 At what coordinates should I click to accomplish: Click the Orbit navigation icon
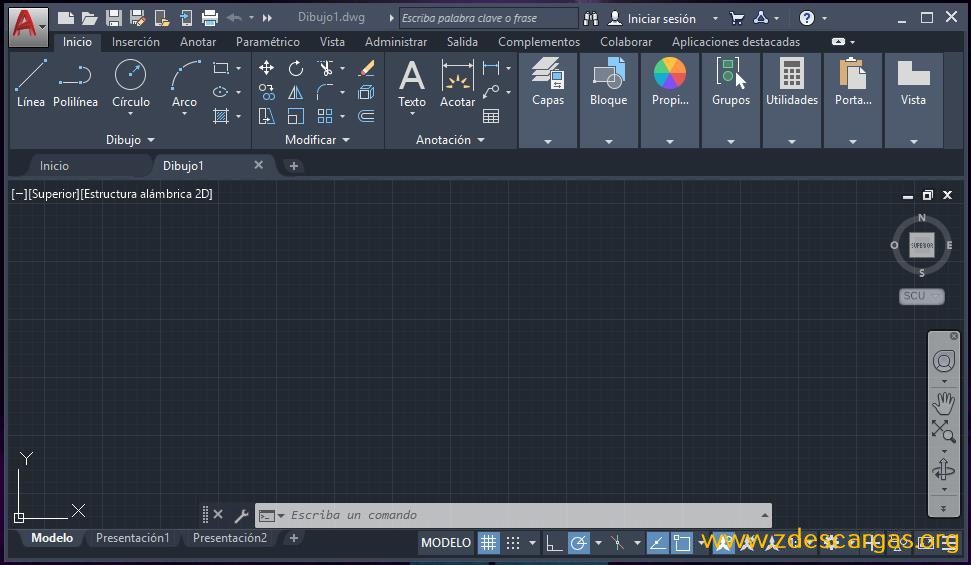click(x=944, y=470)
